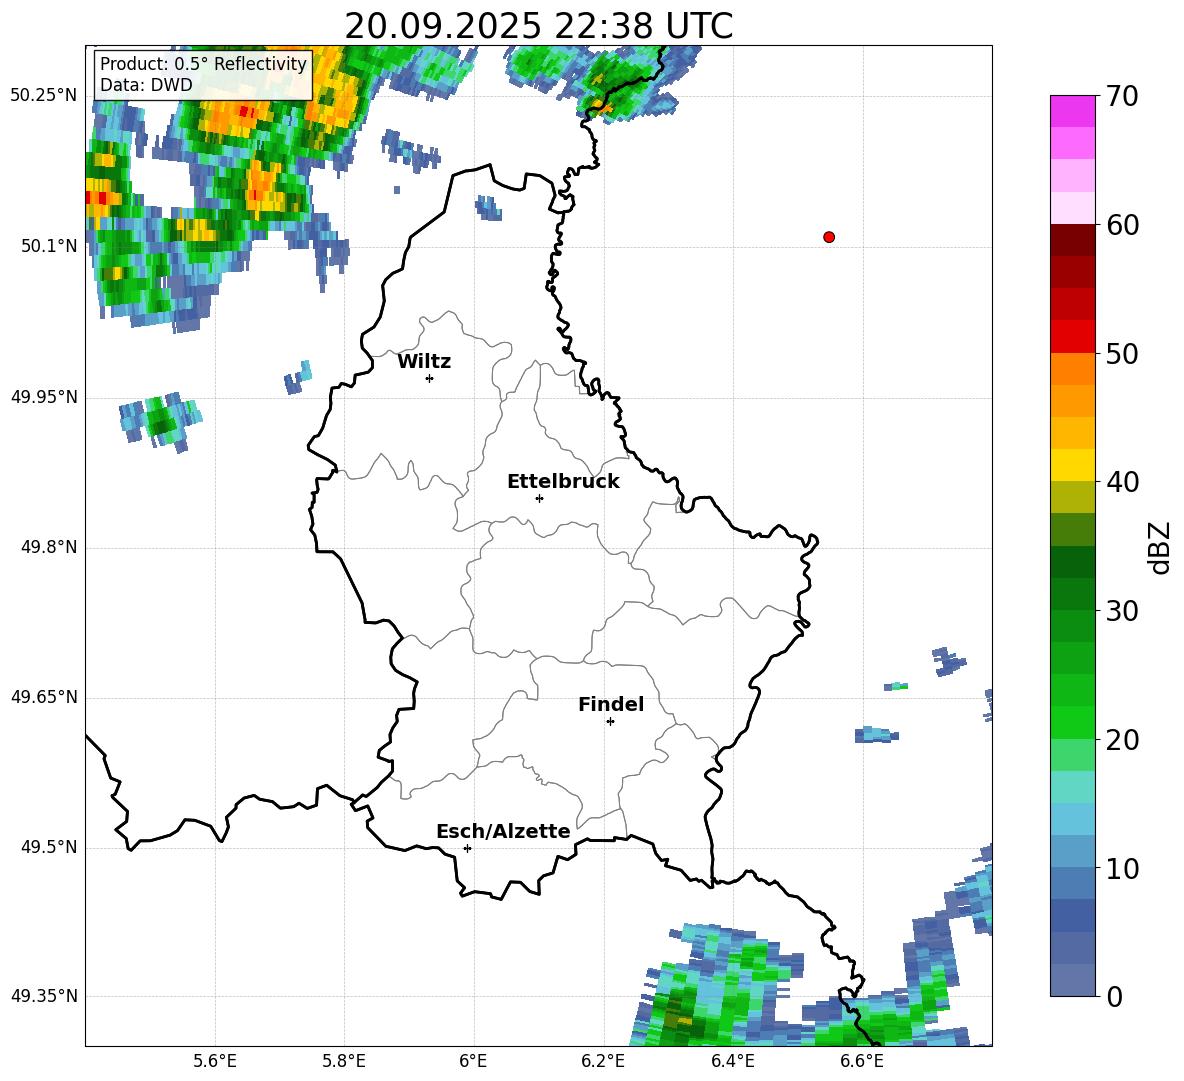Click the Esch/Alzette station label
The image size is (1184, 1081).
coord(503,831)
